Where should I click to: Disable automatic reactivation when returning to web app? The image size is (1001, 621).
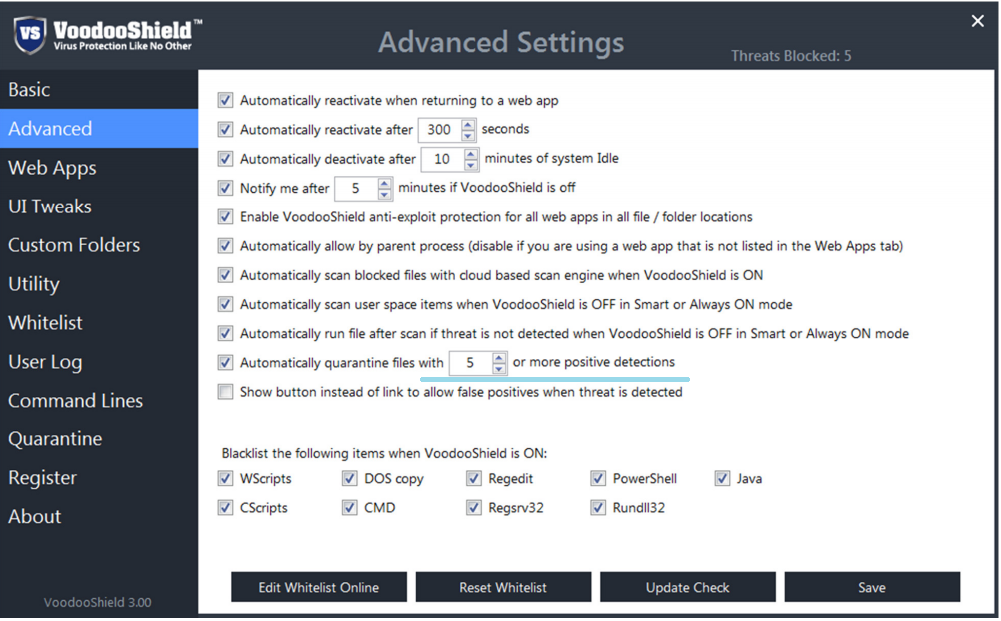[x=225, y=100]
